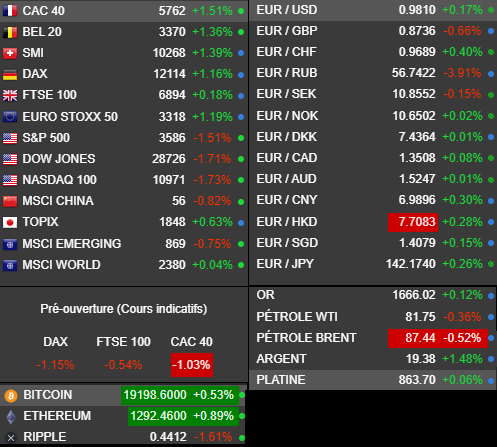Click blue status dot on PÉTROLE BRENT row
The width and height of the screenshot is (497, 447).
pos(491,338)
